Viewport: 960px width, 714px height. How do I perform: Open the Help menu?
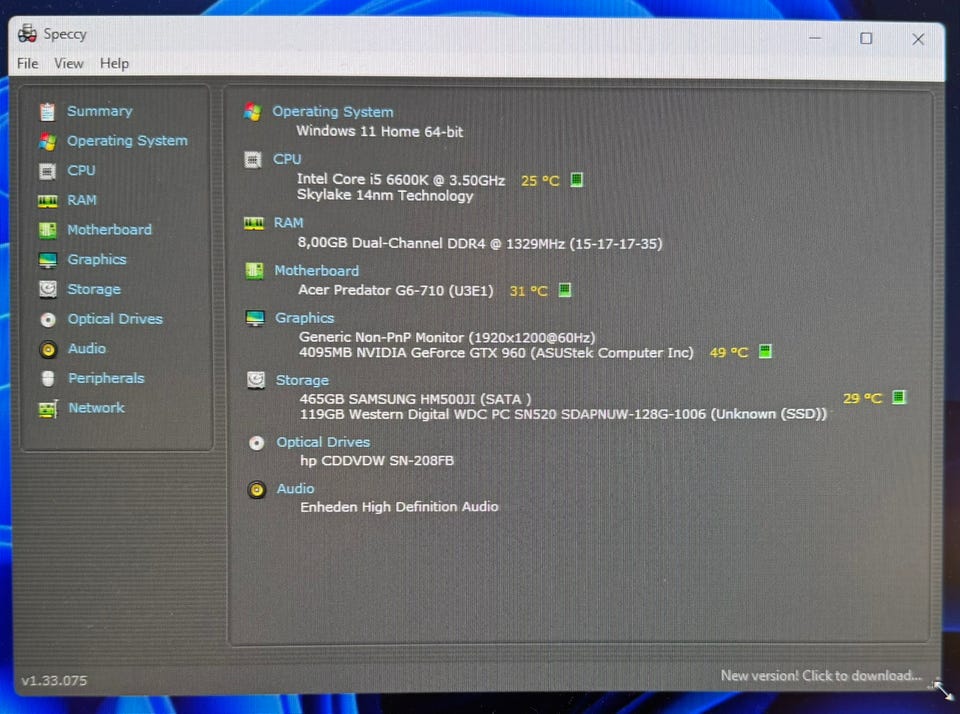pyautogui.click(x=114, y=64)
